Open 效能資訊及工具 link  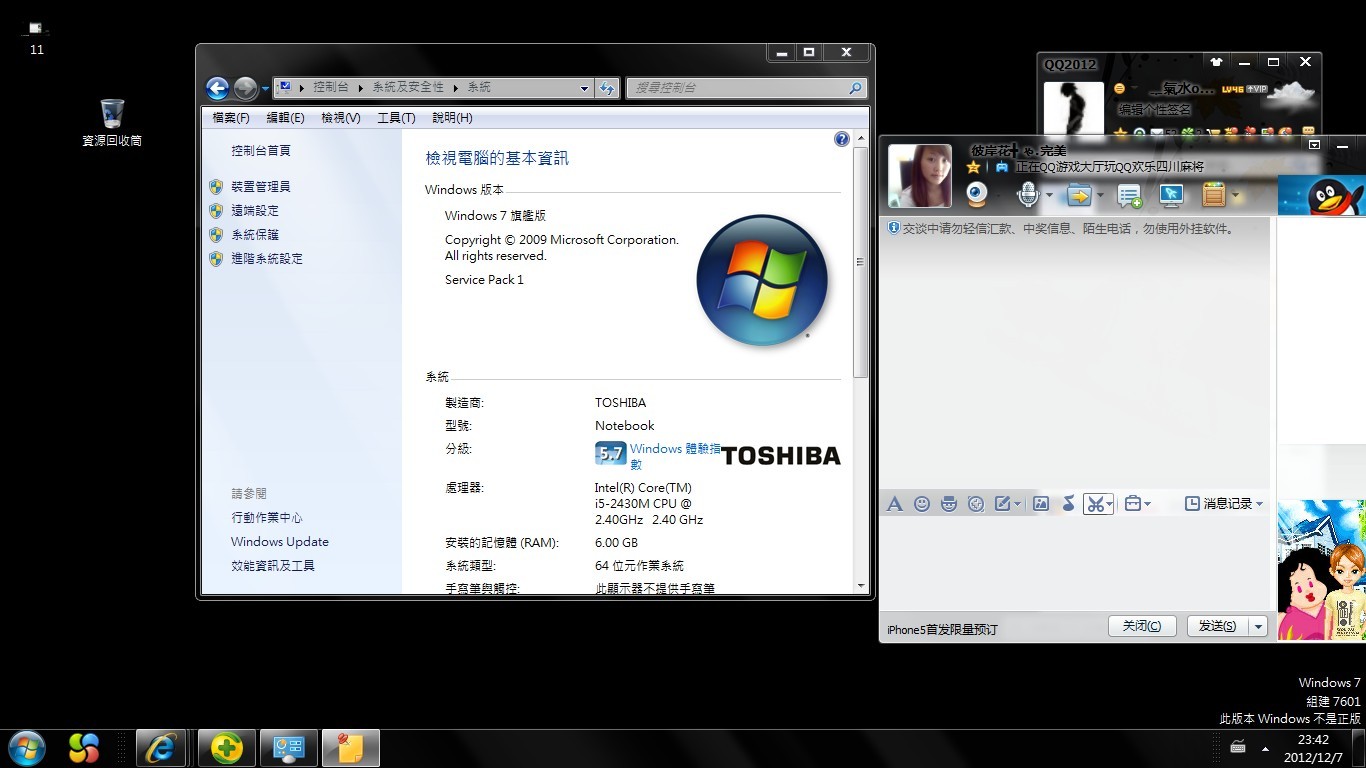(273, 565)
